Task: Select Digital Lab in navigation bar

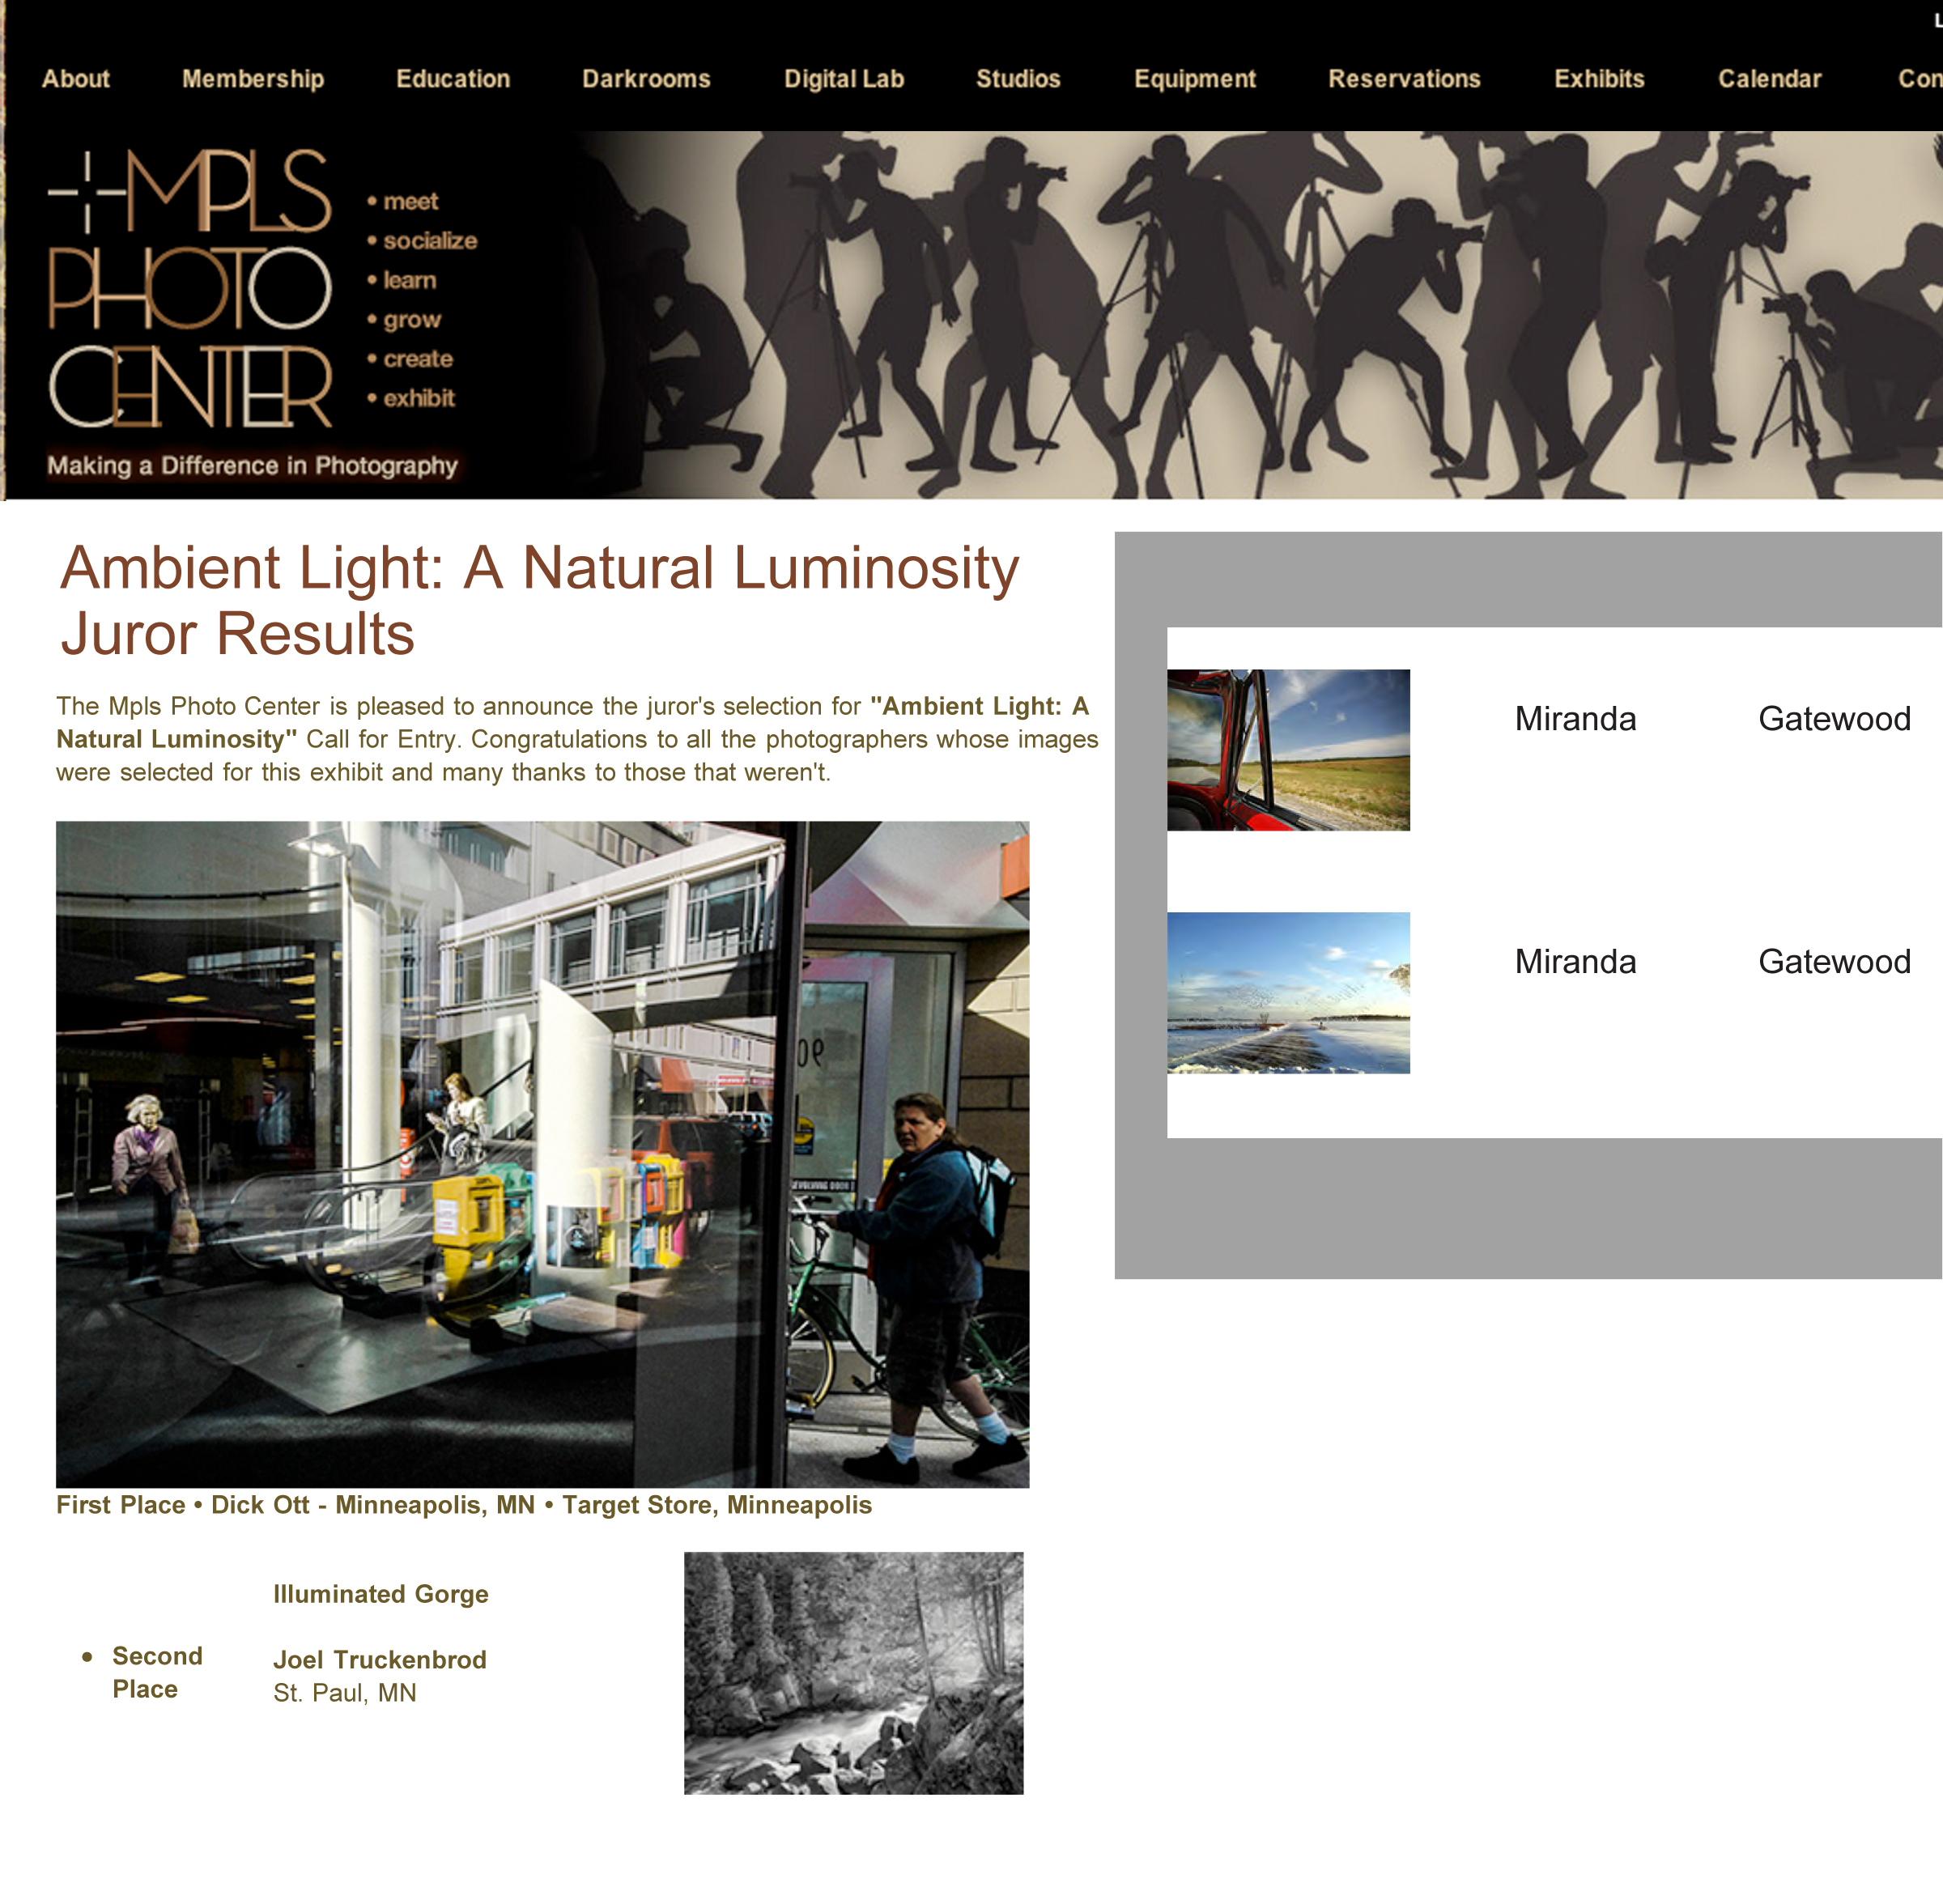Action: (x=843, y=79)
